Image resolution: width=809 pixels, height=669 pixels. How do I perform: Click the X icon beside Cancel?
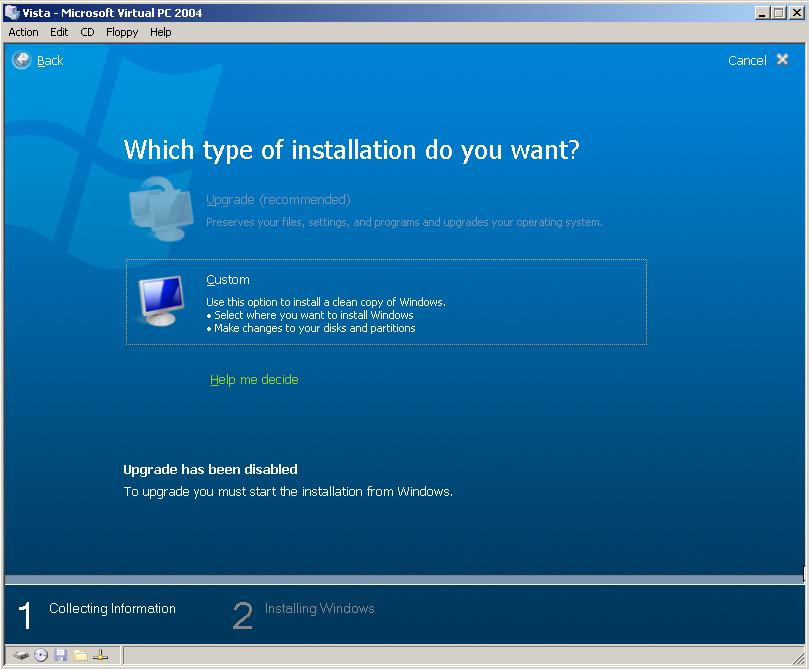[x=782, y=60]
